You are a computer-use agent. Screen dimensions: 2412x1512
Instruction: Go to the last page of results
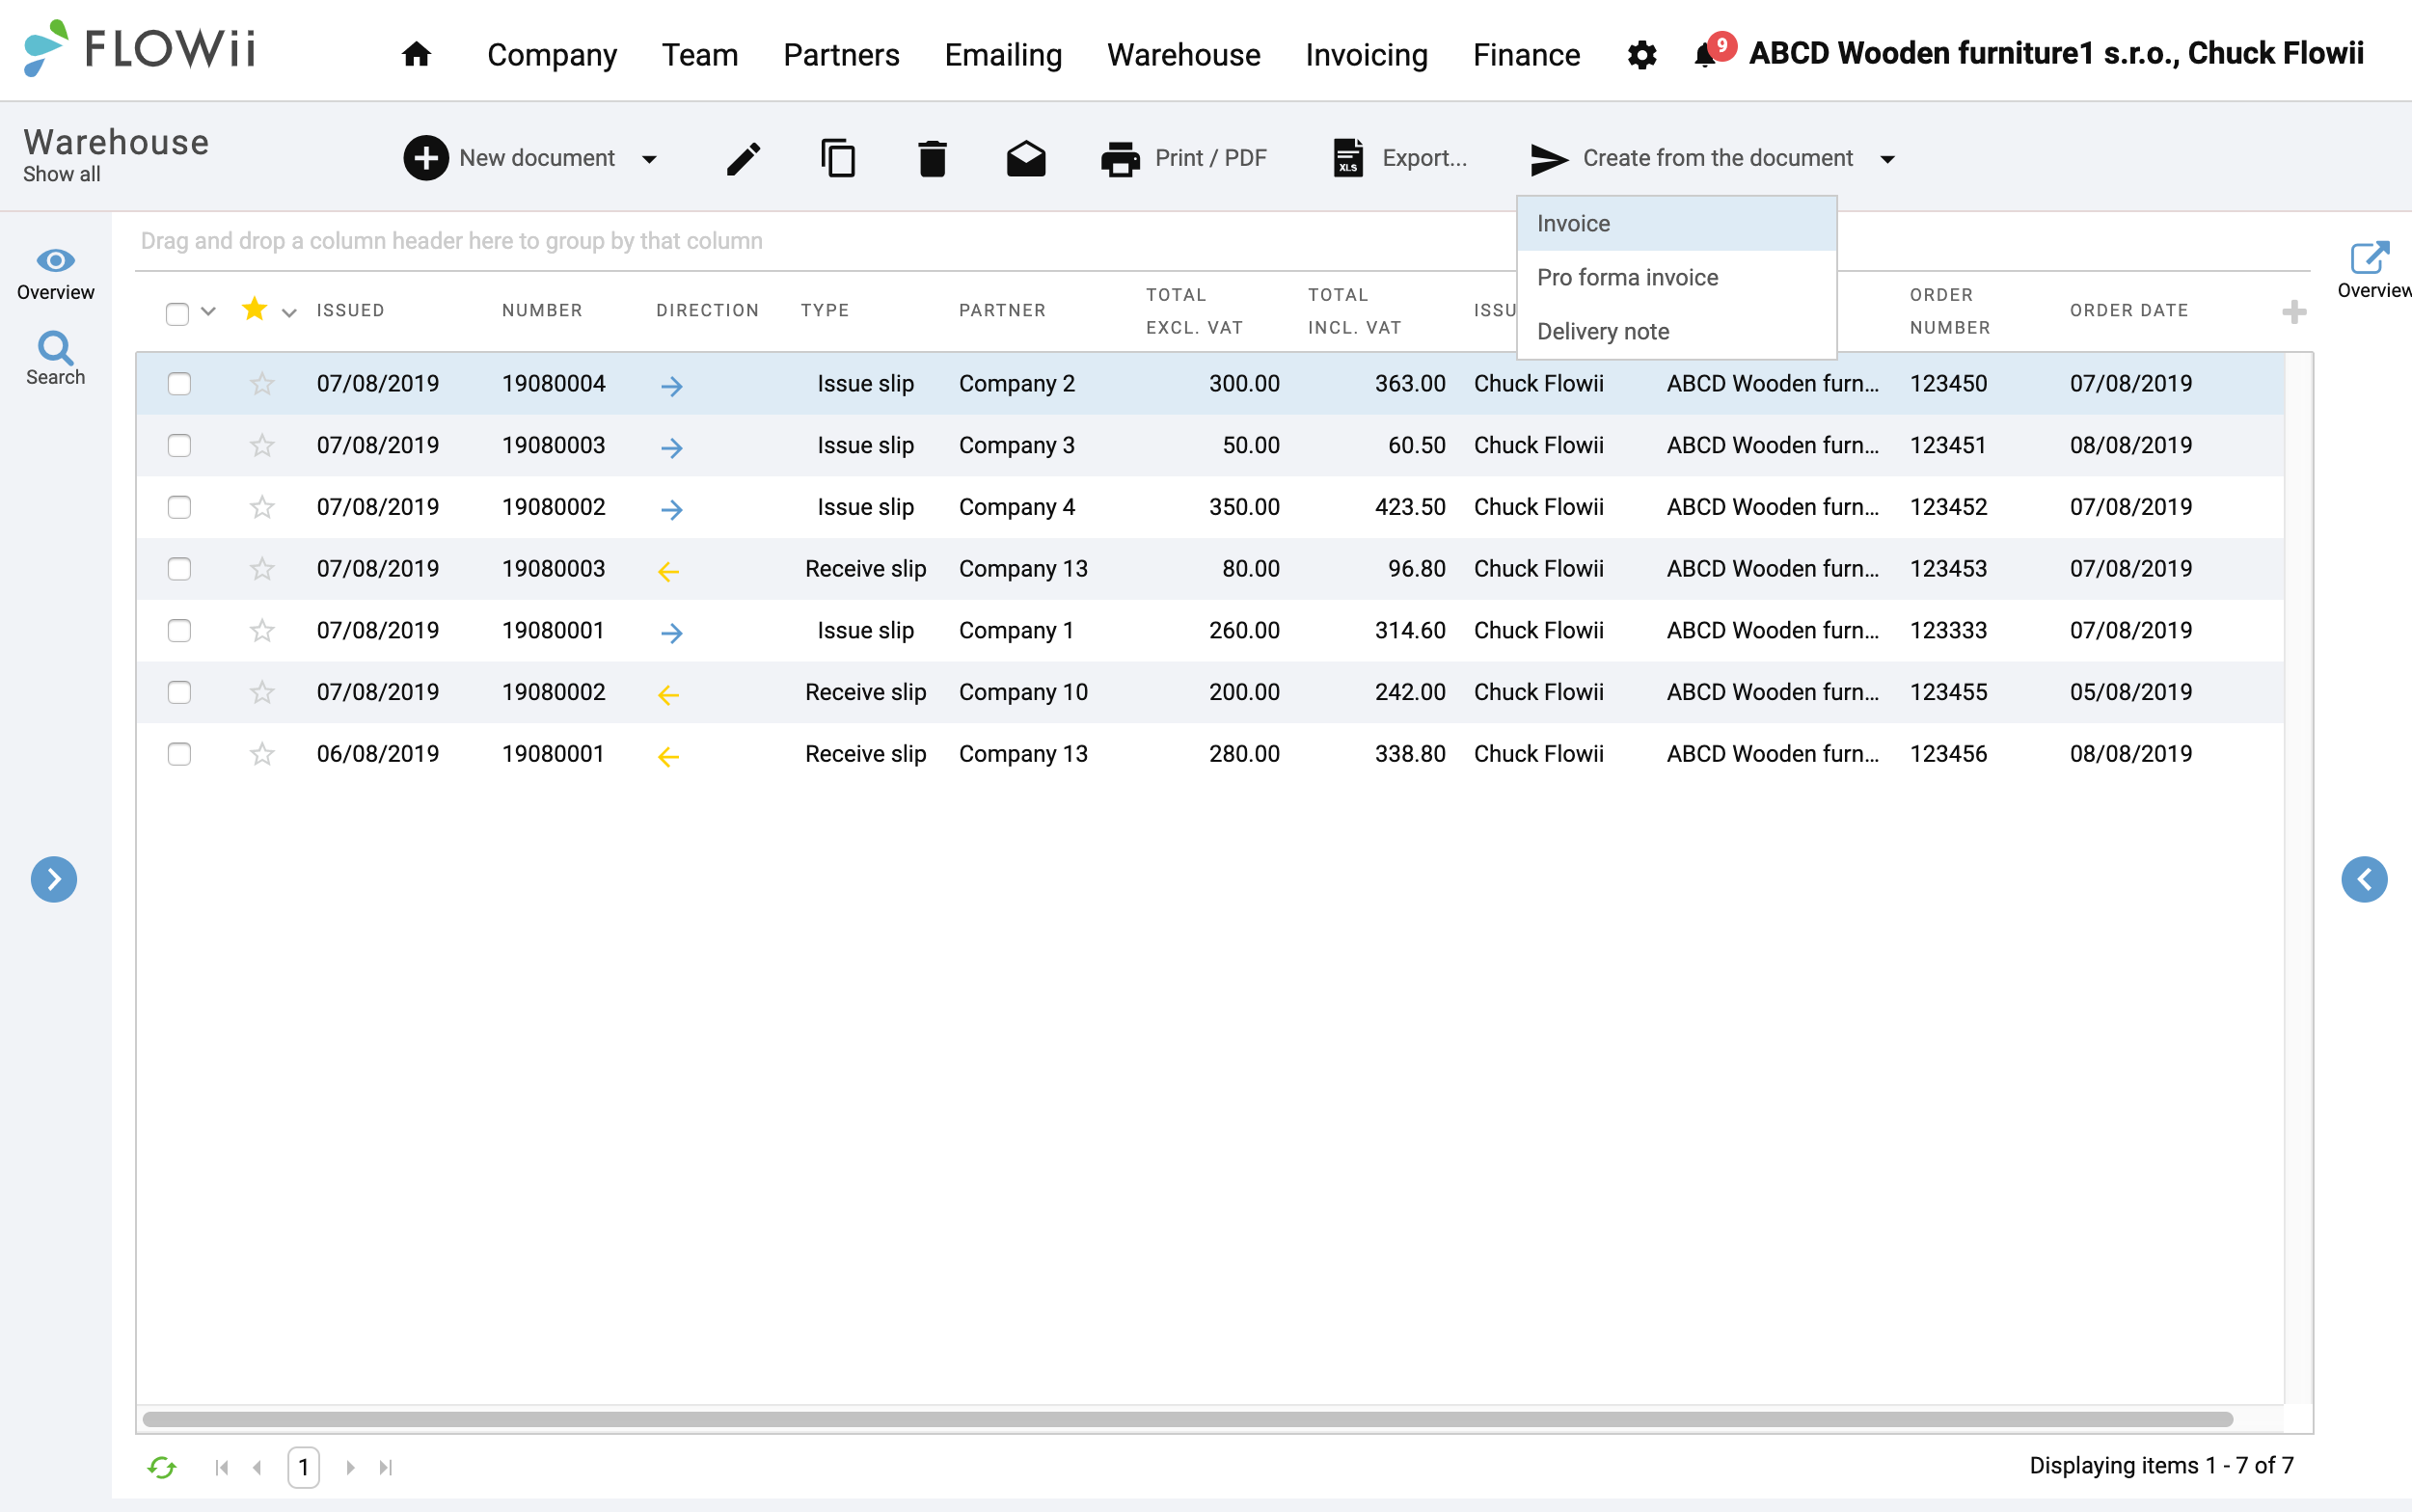point(385,1467)
